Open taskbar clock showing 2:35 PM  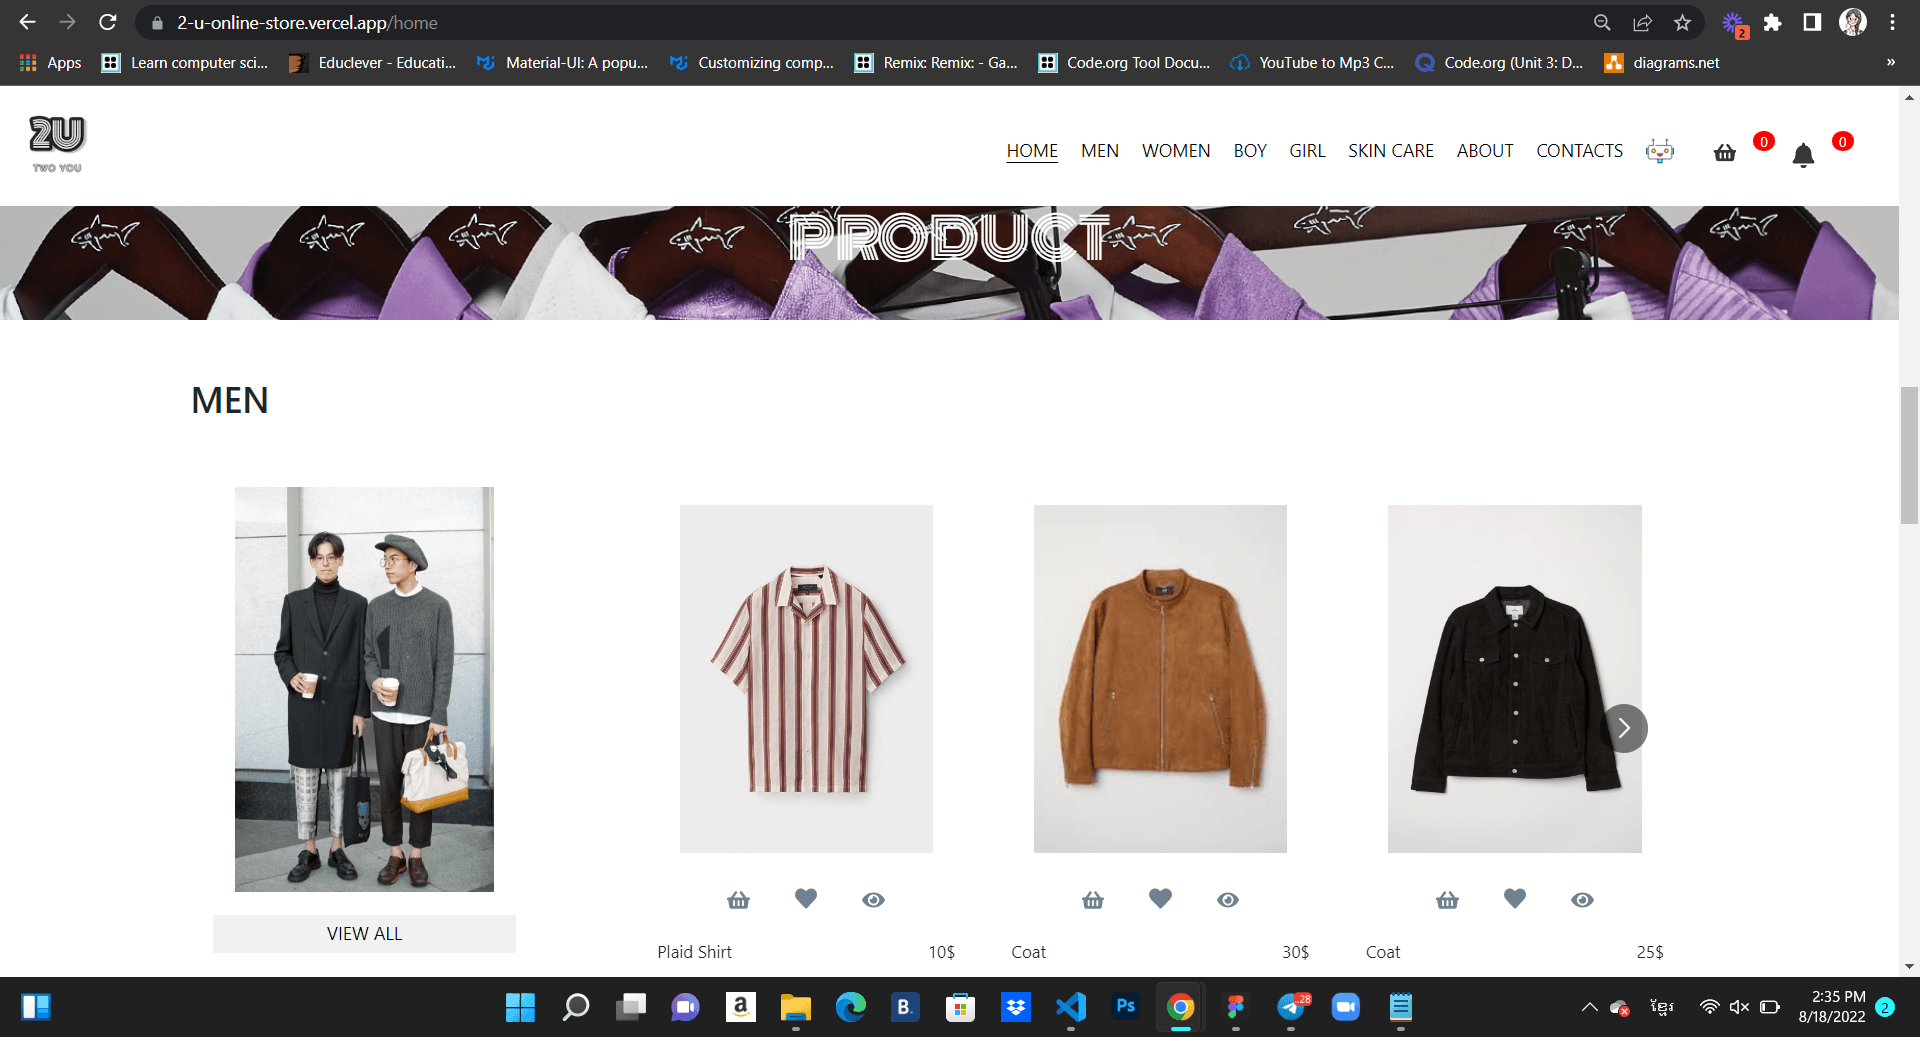(x=1832, y=1007)
